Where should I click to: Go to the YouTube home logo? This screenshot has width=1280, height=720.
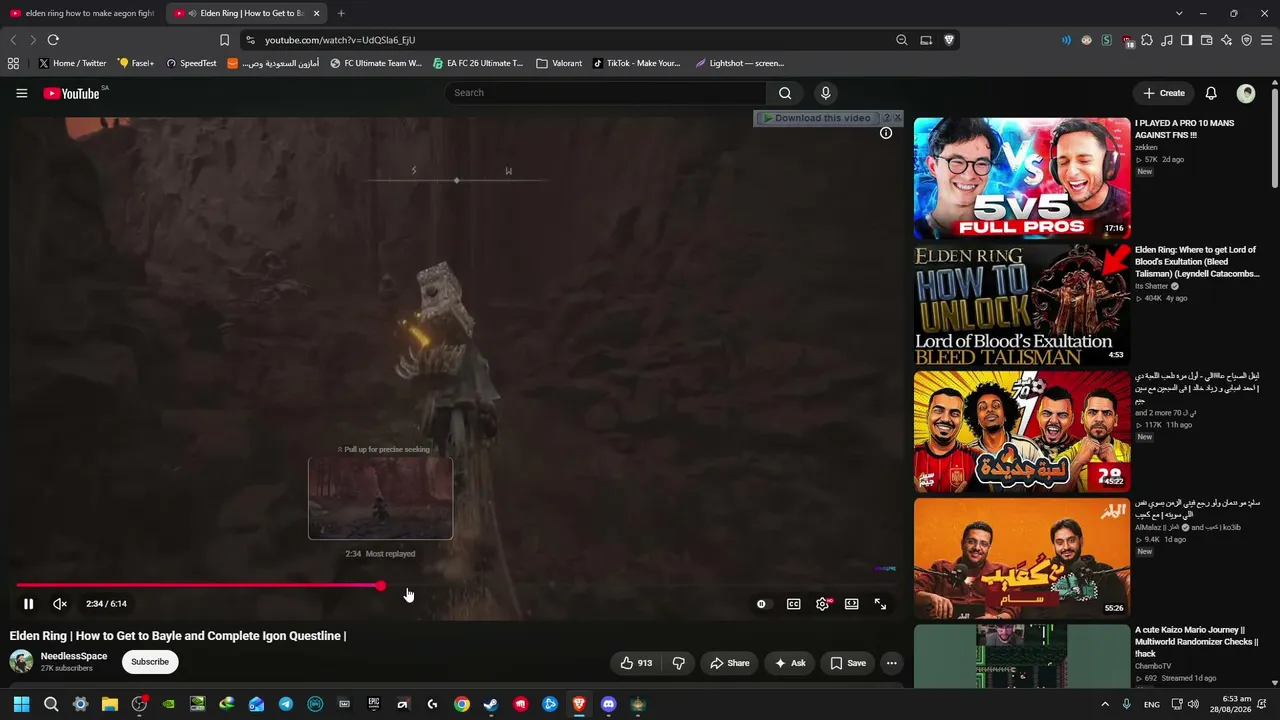click(x=72, y=93)
